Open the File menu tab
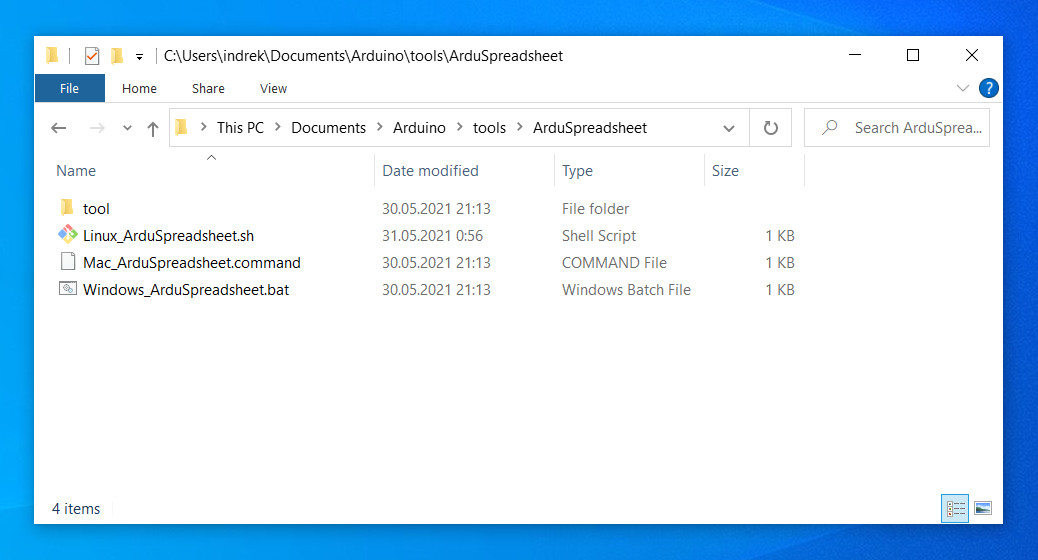Image resolution: width=1038 pixels, height=560 pixels. click(69, 88)
